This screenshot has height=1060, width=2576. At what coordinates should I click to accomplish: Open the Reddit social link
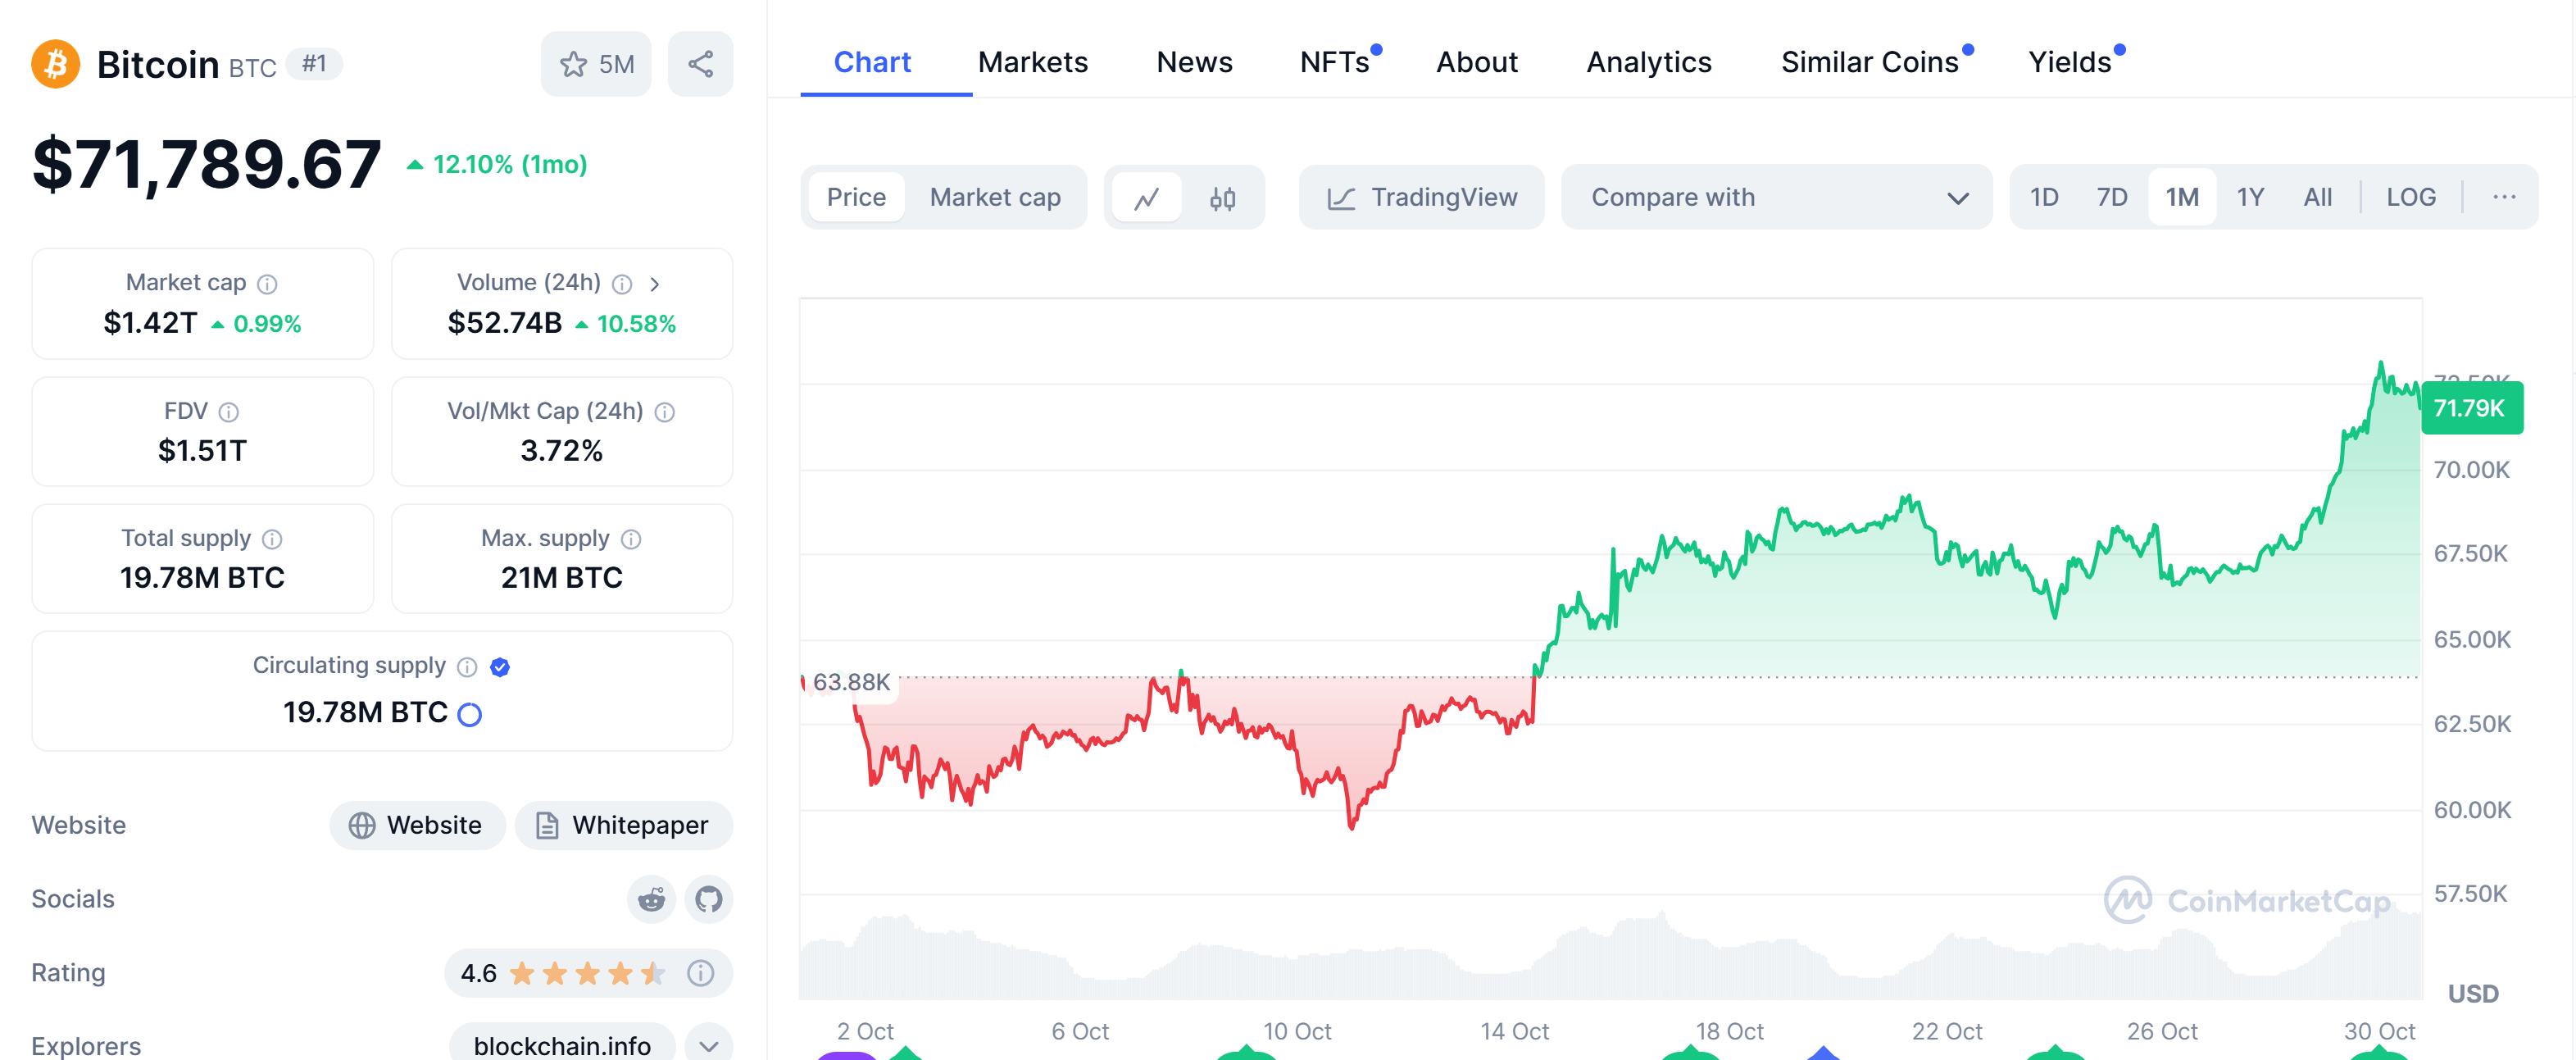click(651, 899)
